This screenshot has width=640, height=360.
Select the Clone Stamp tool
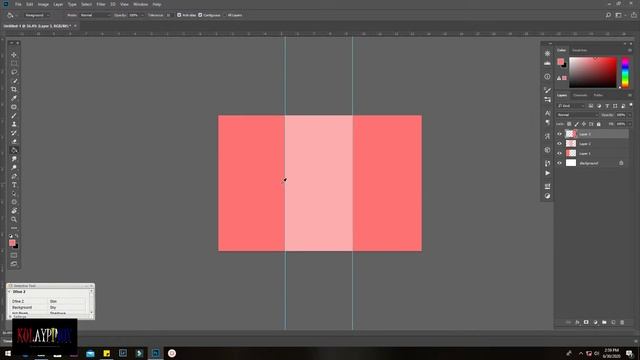[x=14, y=124]
